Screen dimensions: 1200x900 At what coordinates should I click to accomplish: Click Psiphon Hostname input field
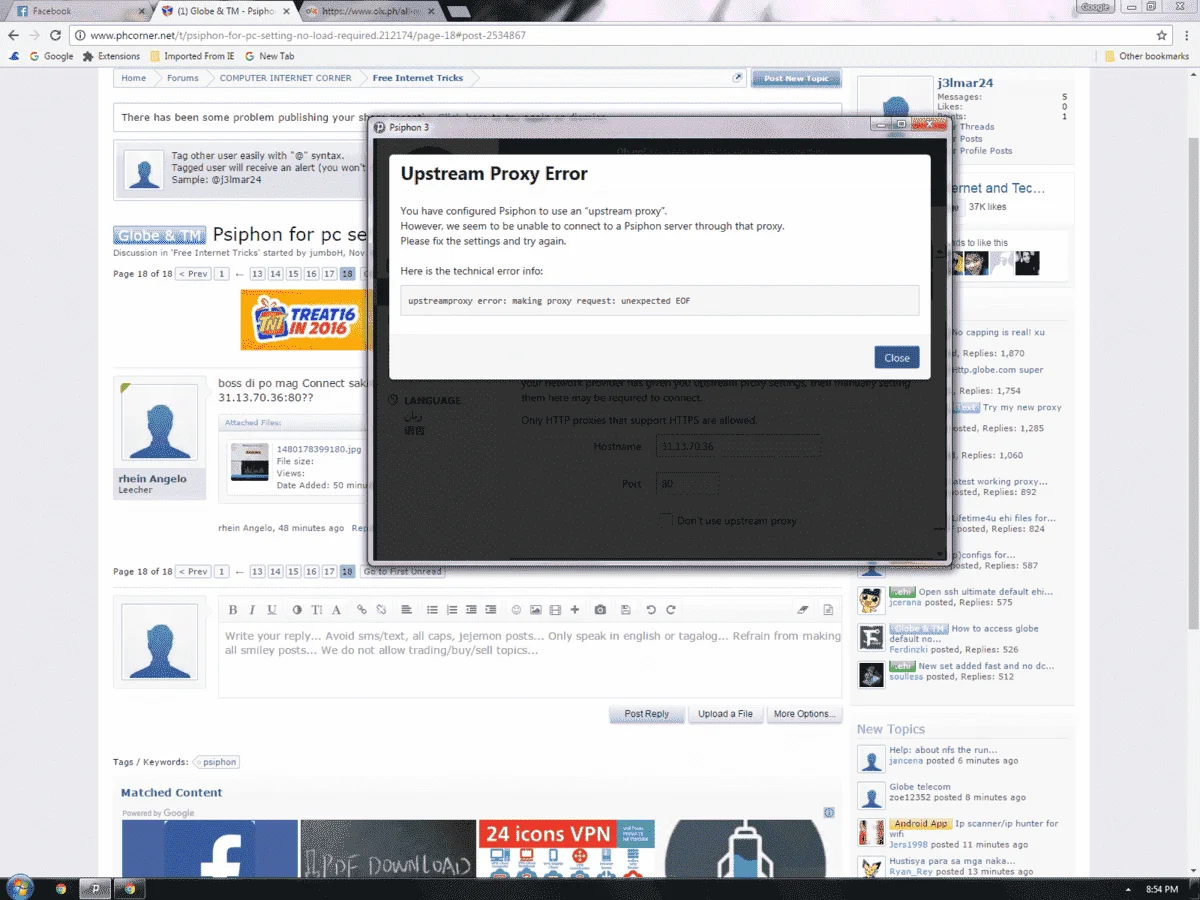738,447
